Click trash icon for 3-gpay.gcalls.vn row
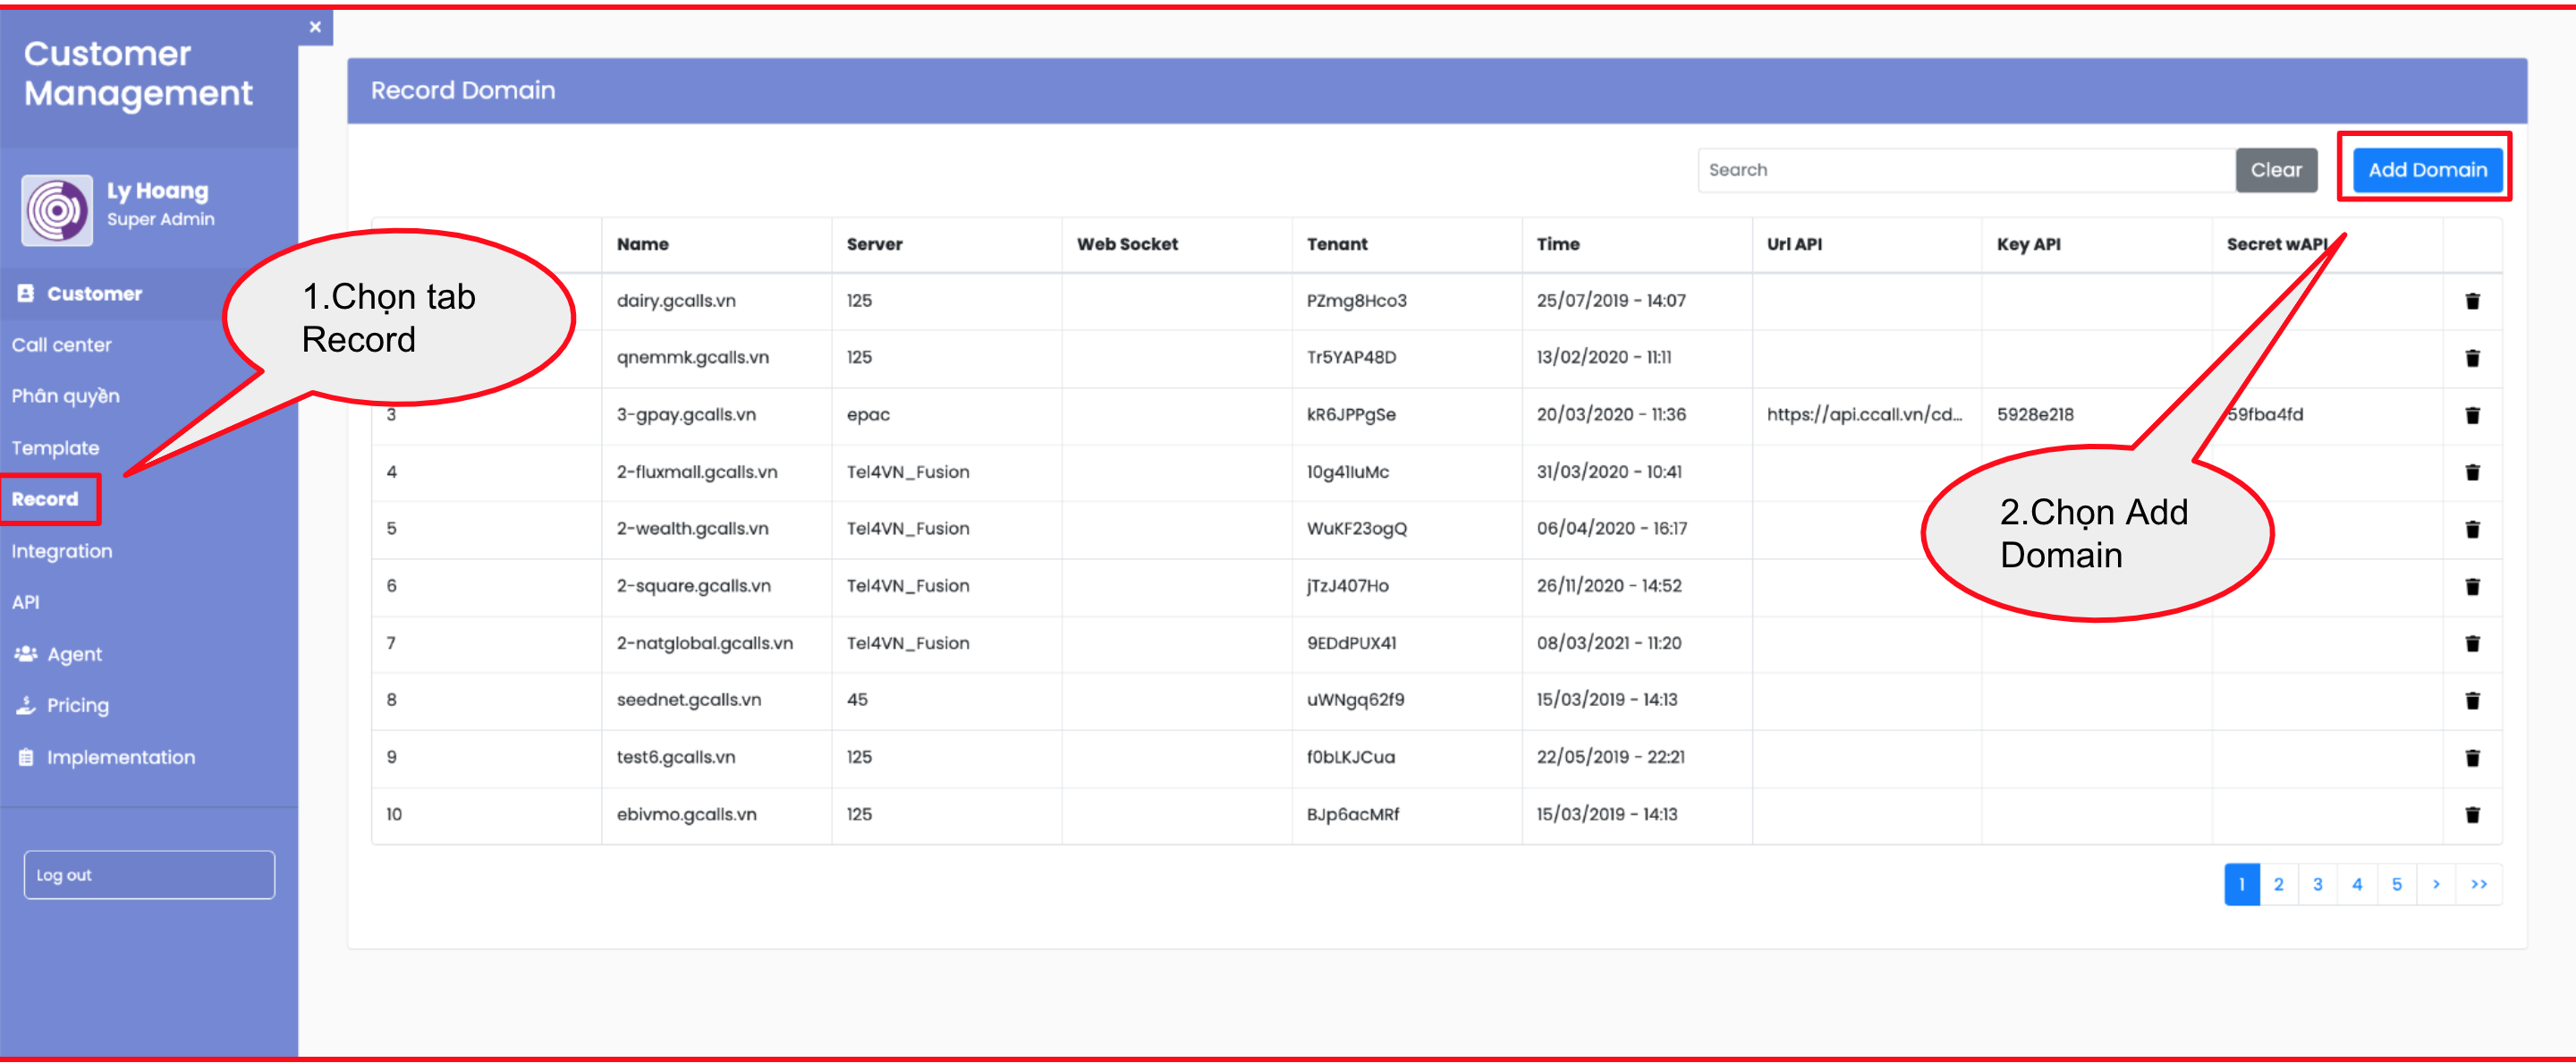 click(2472, 415)
